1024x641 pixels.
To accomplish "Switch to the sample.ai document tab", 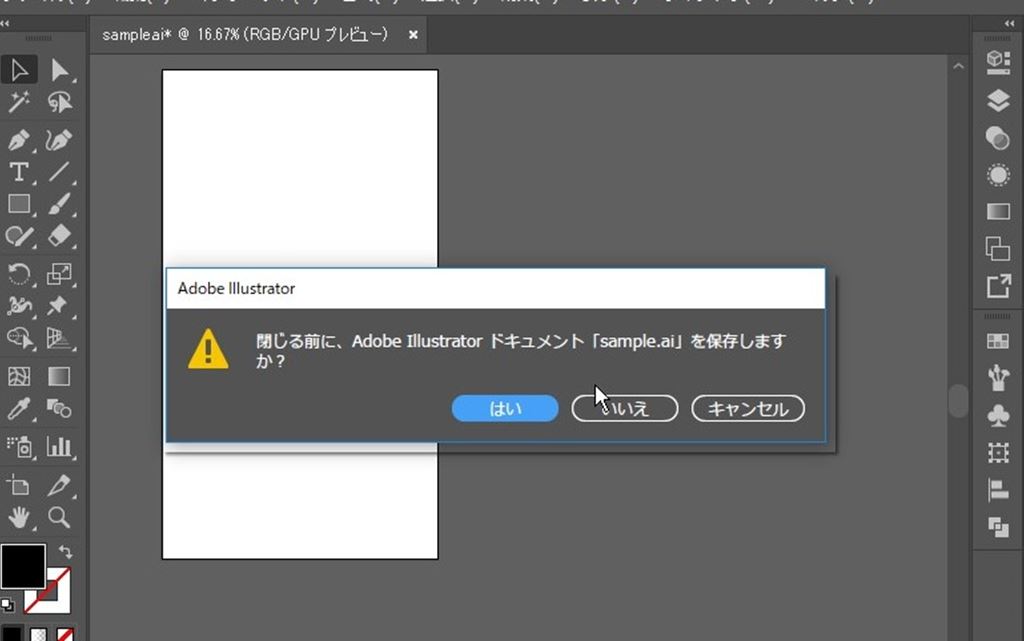I will coord(245,35).
